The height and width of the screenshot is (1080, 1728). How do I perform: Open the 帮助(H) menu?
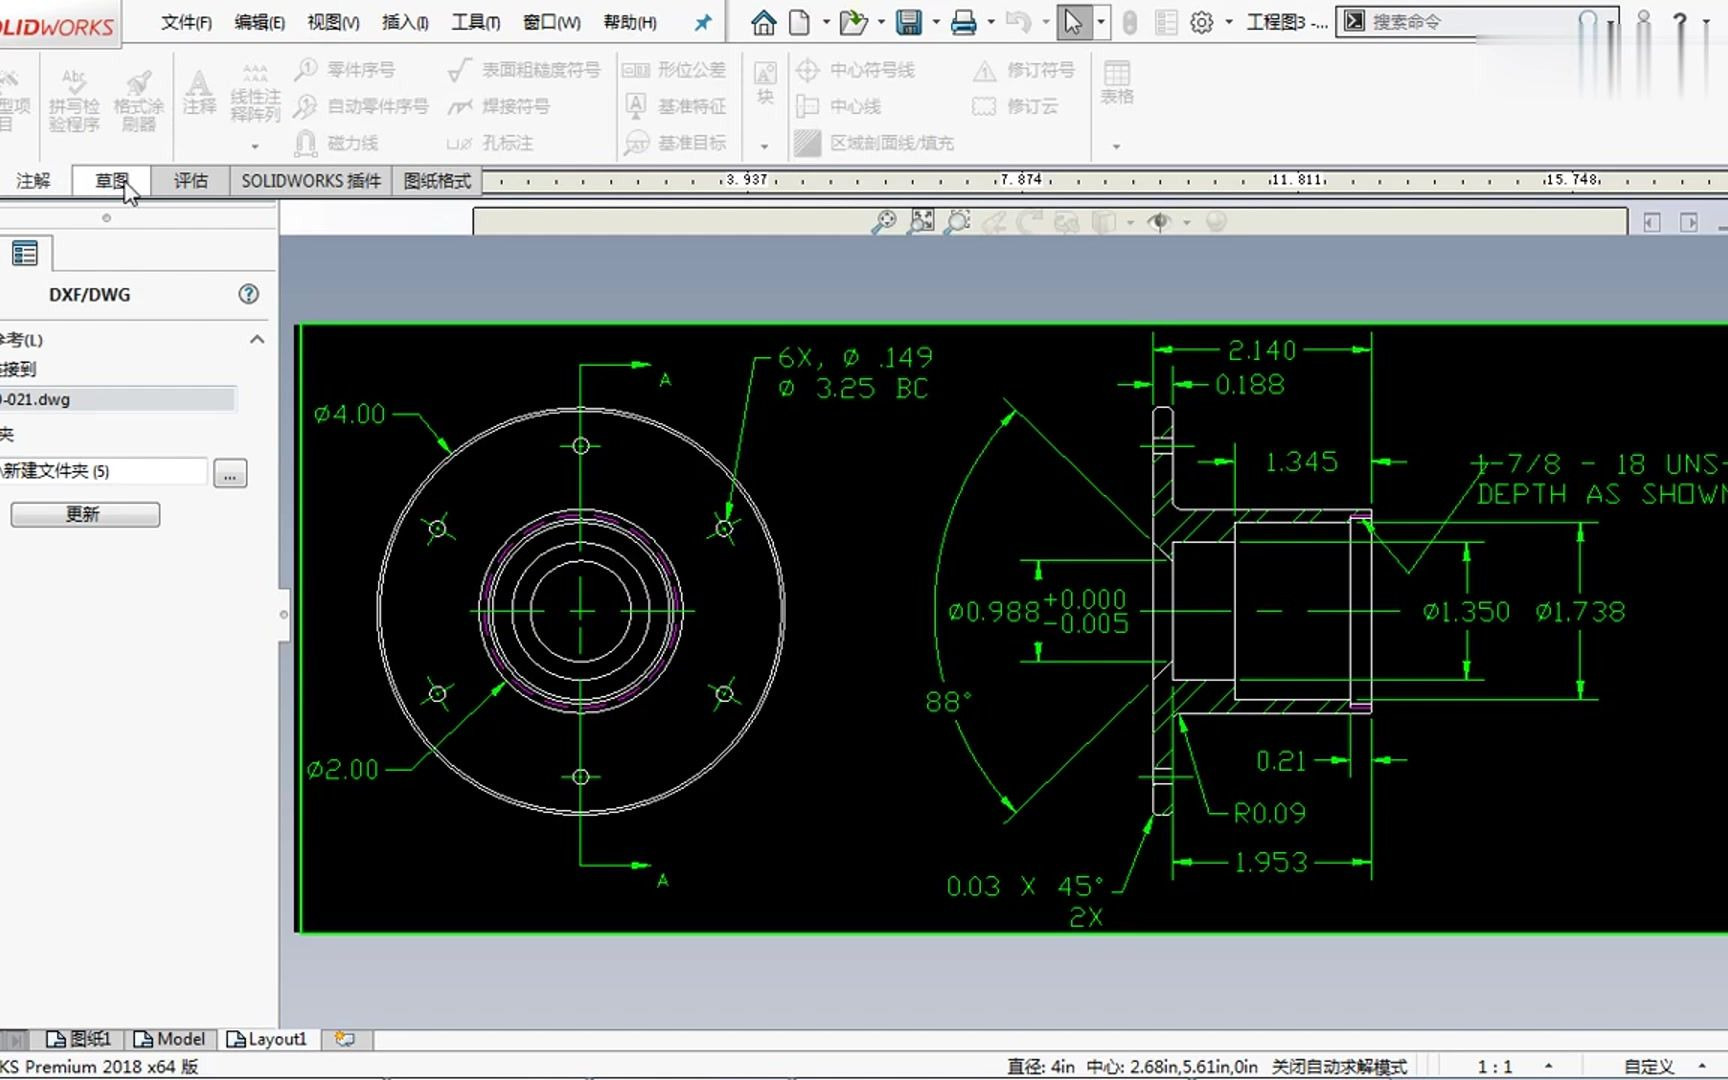630,22
